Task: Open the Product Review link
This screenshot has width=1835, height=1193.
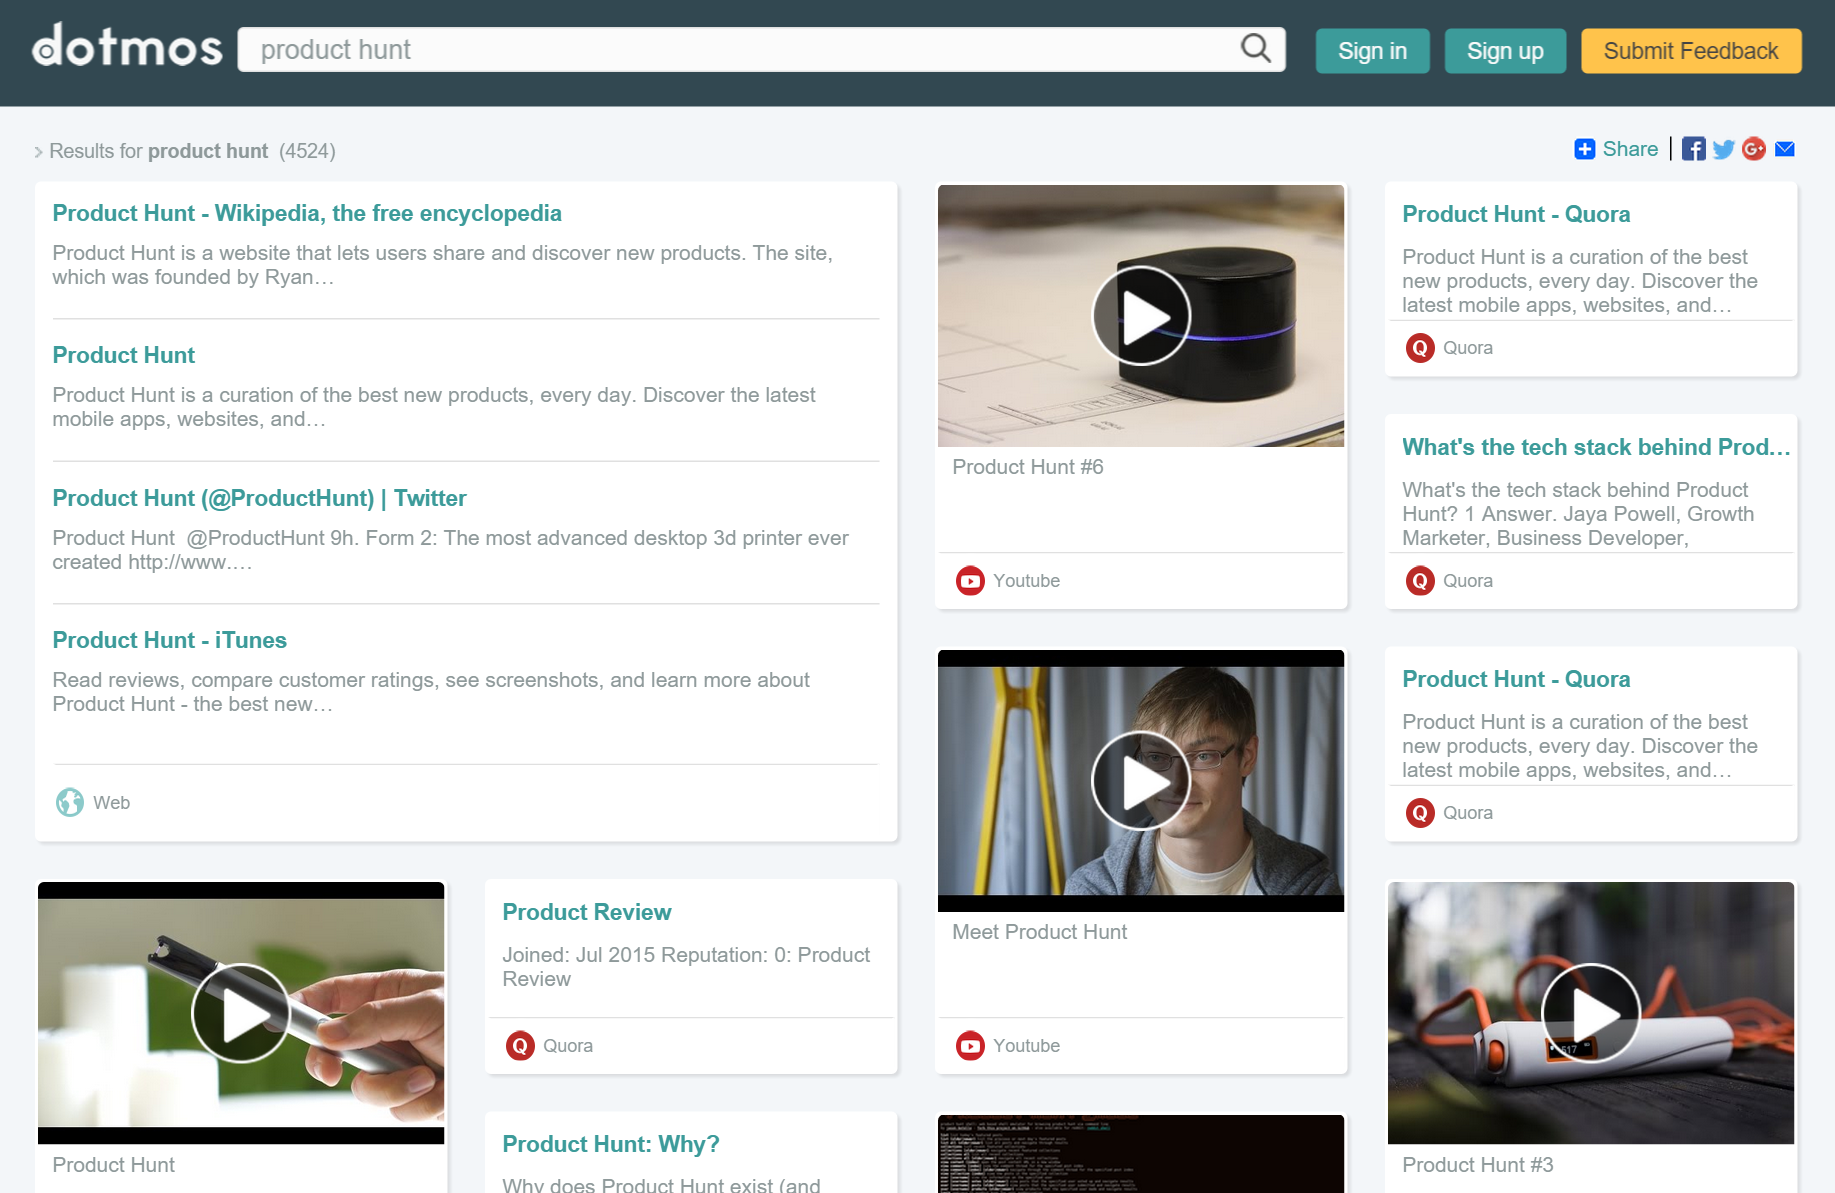Action: click(586, 912)
